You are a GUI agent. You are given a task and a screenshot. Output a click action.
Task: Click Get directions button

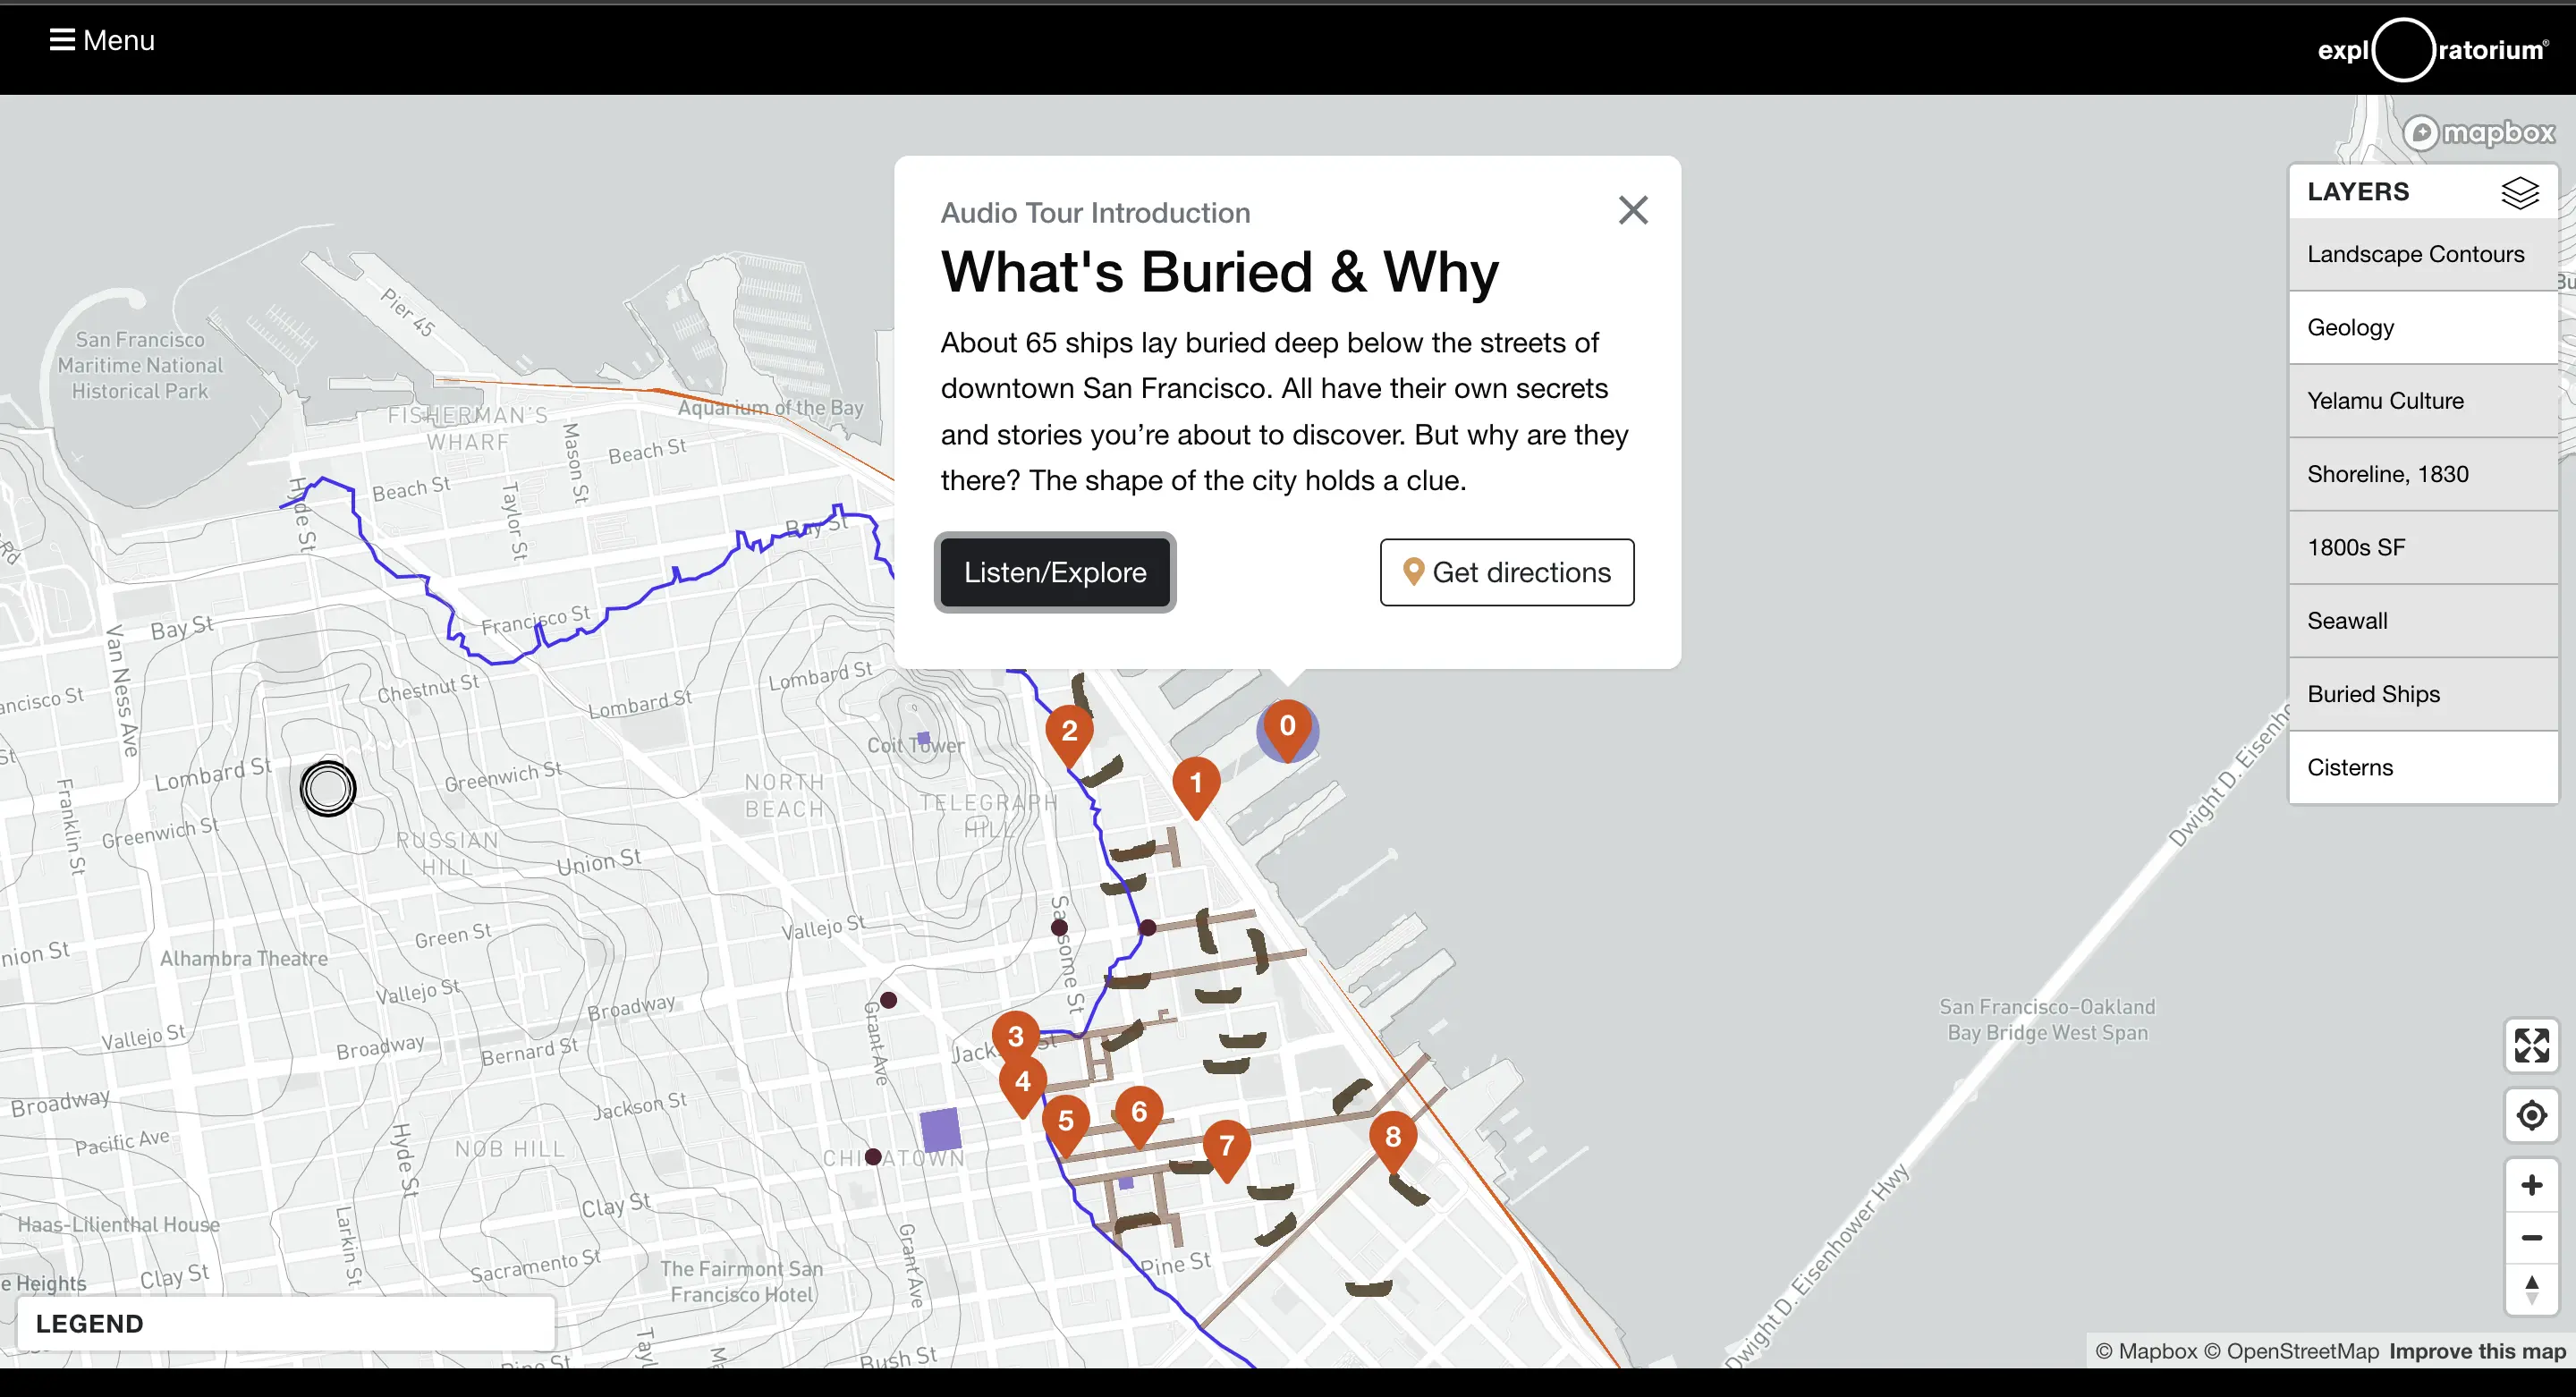click(x=1507, y=572)
